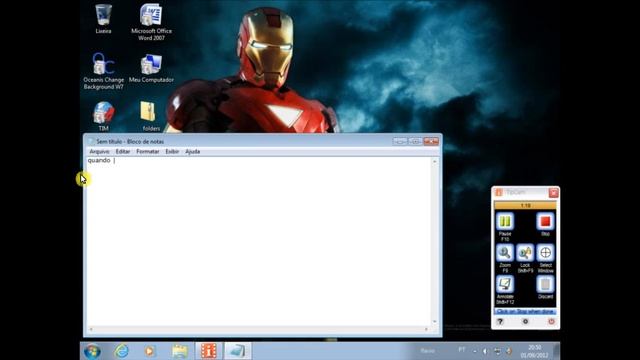640x360 pixels.
Task: Close the TipCam panel
Action: (x=553, y=193)
